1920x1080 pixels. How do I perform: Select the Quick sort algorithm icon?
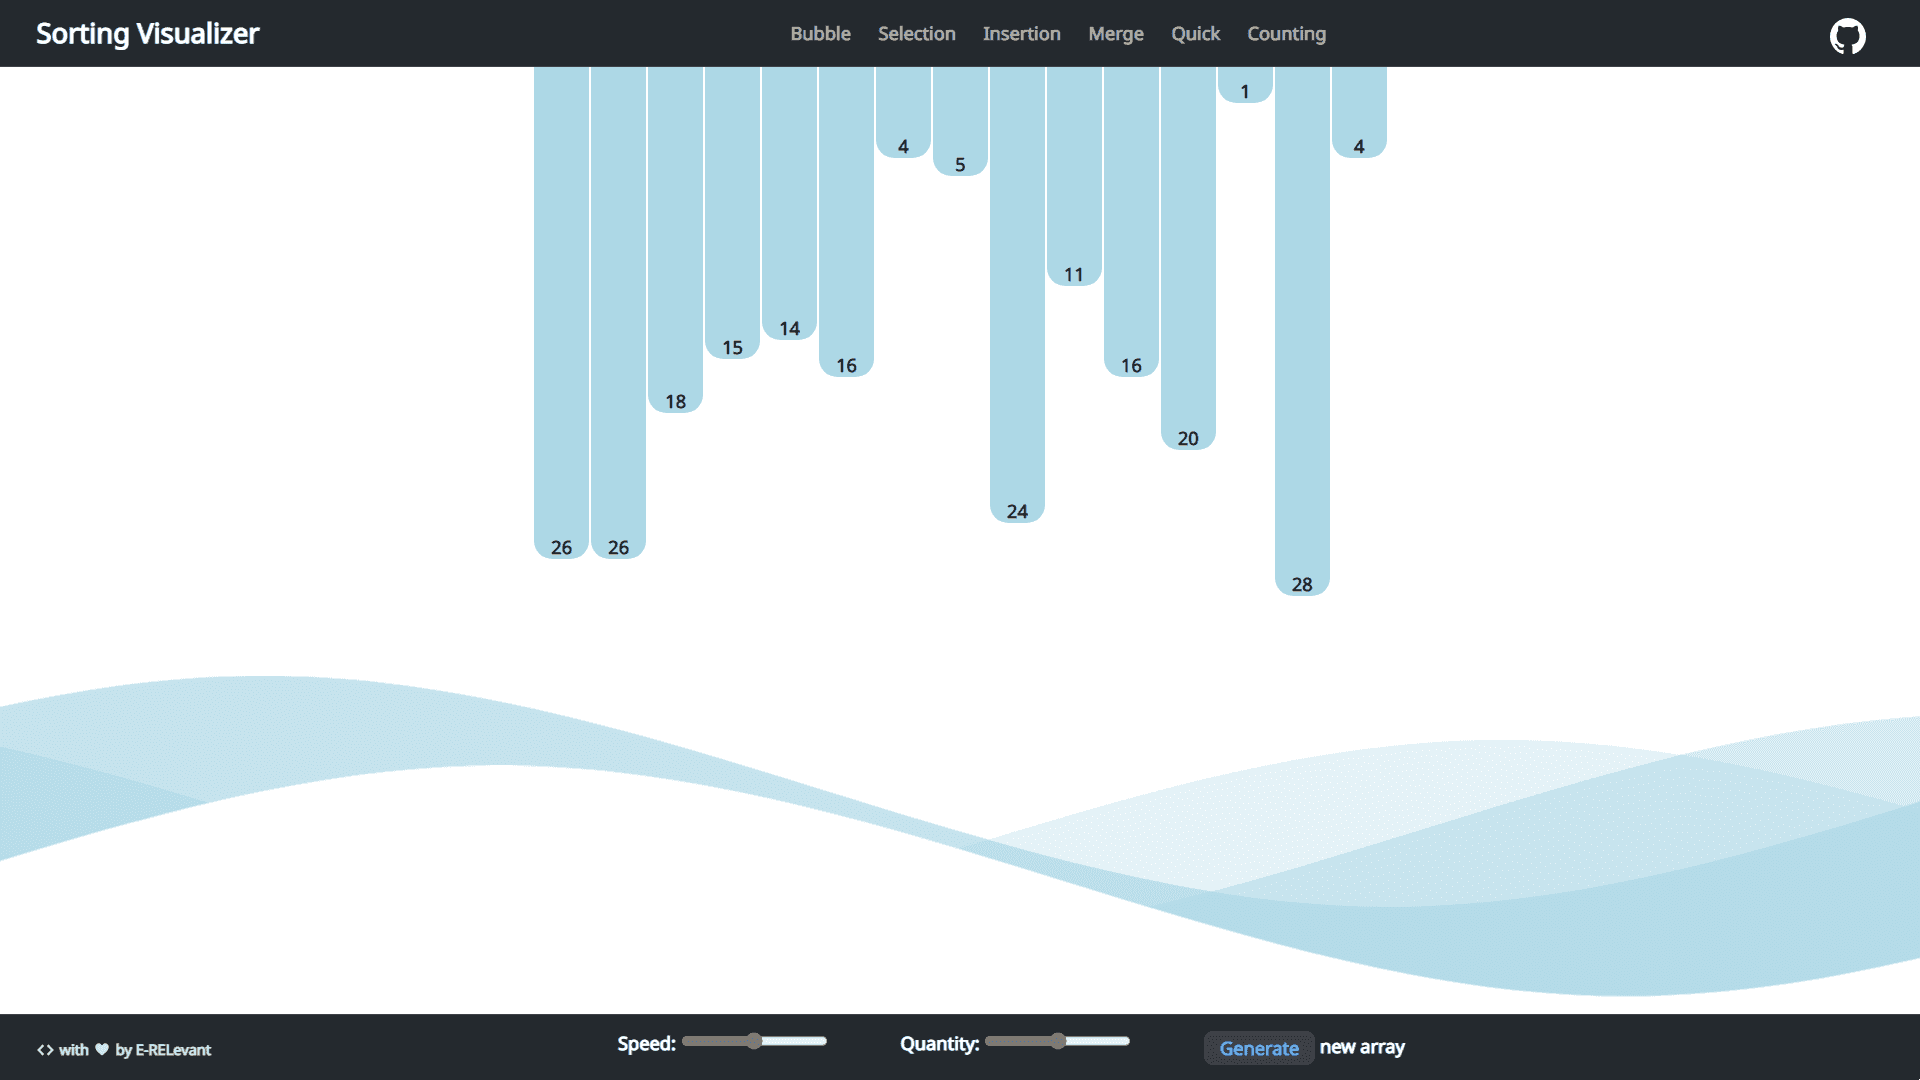[x=1195, y=33]
